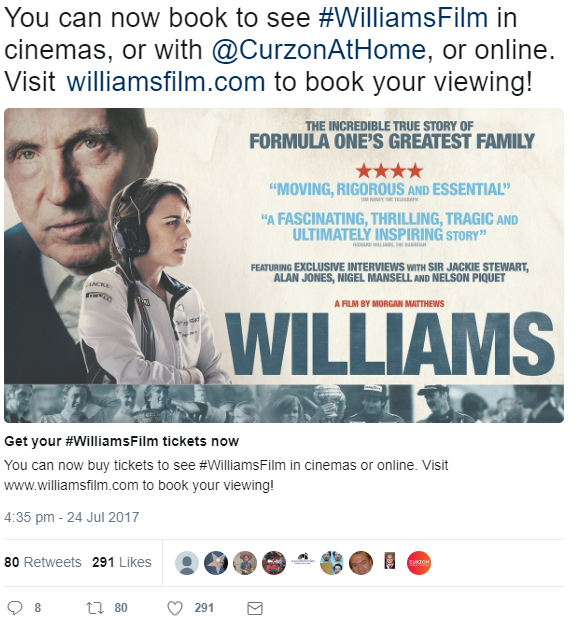View the 80 Retweets list
Image resolution: width=584 pixels, height=629 pixels.
pyautogui.click(x=43, y=562)
